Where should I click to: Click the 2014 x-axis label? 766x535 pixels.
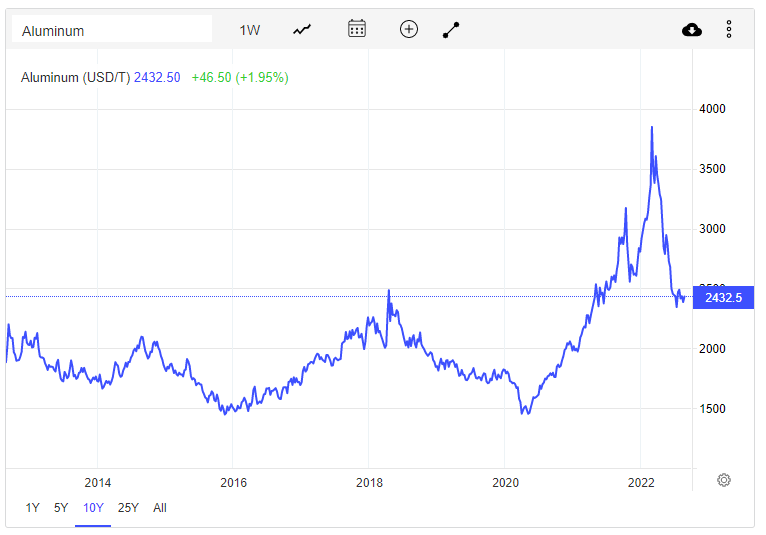(x=98, y=483)
